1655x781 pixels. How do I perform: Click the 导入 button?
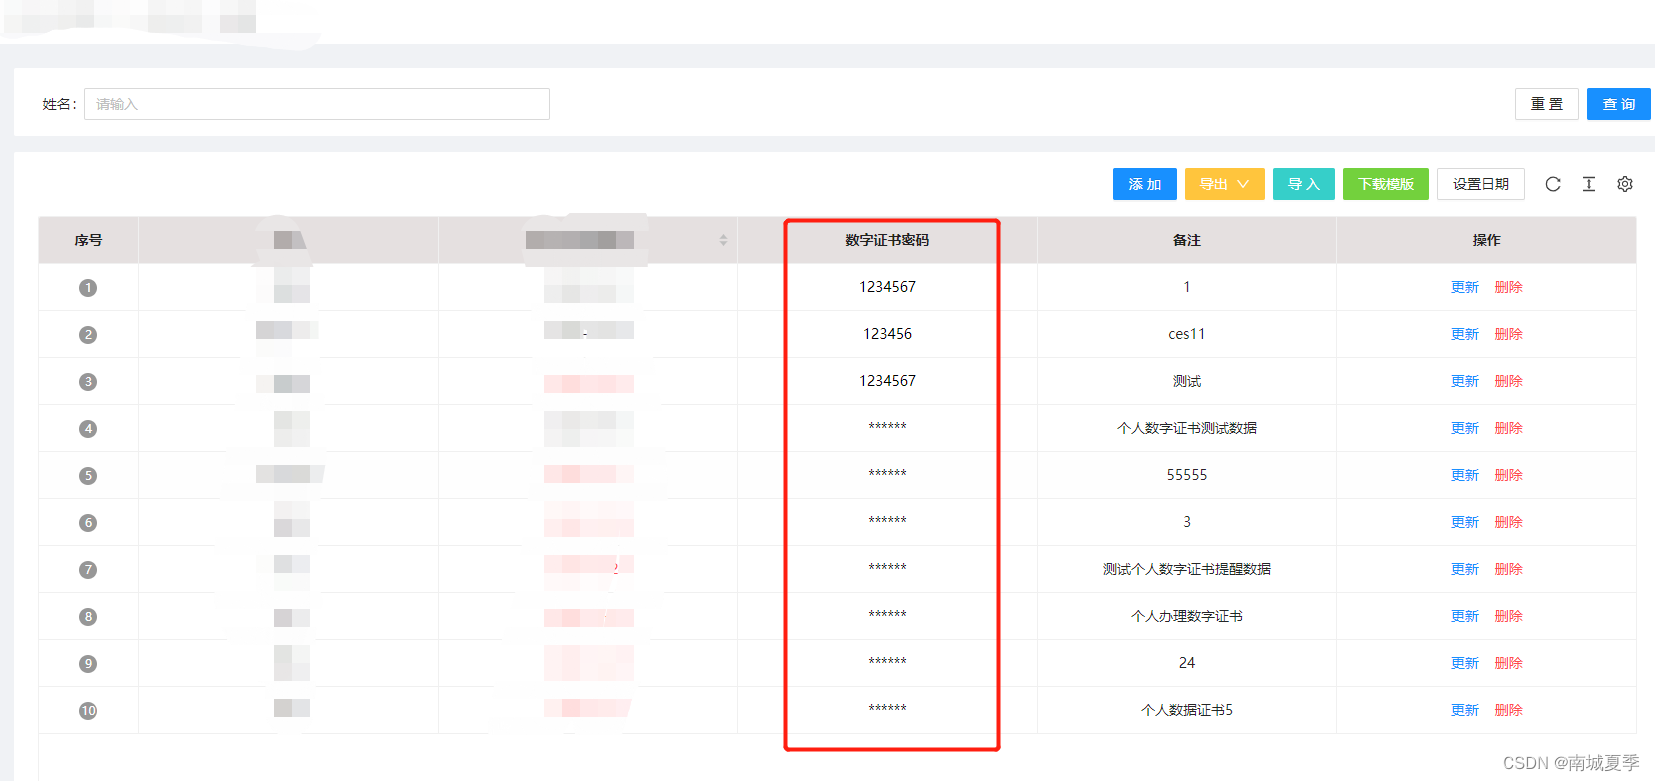1304,184
